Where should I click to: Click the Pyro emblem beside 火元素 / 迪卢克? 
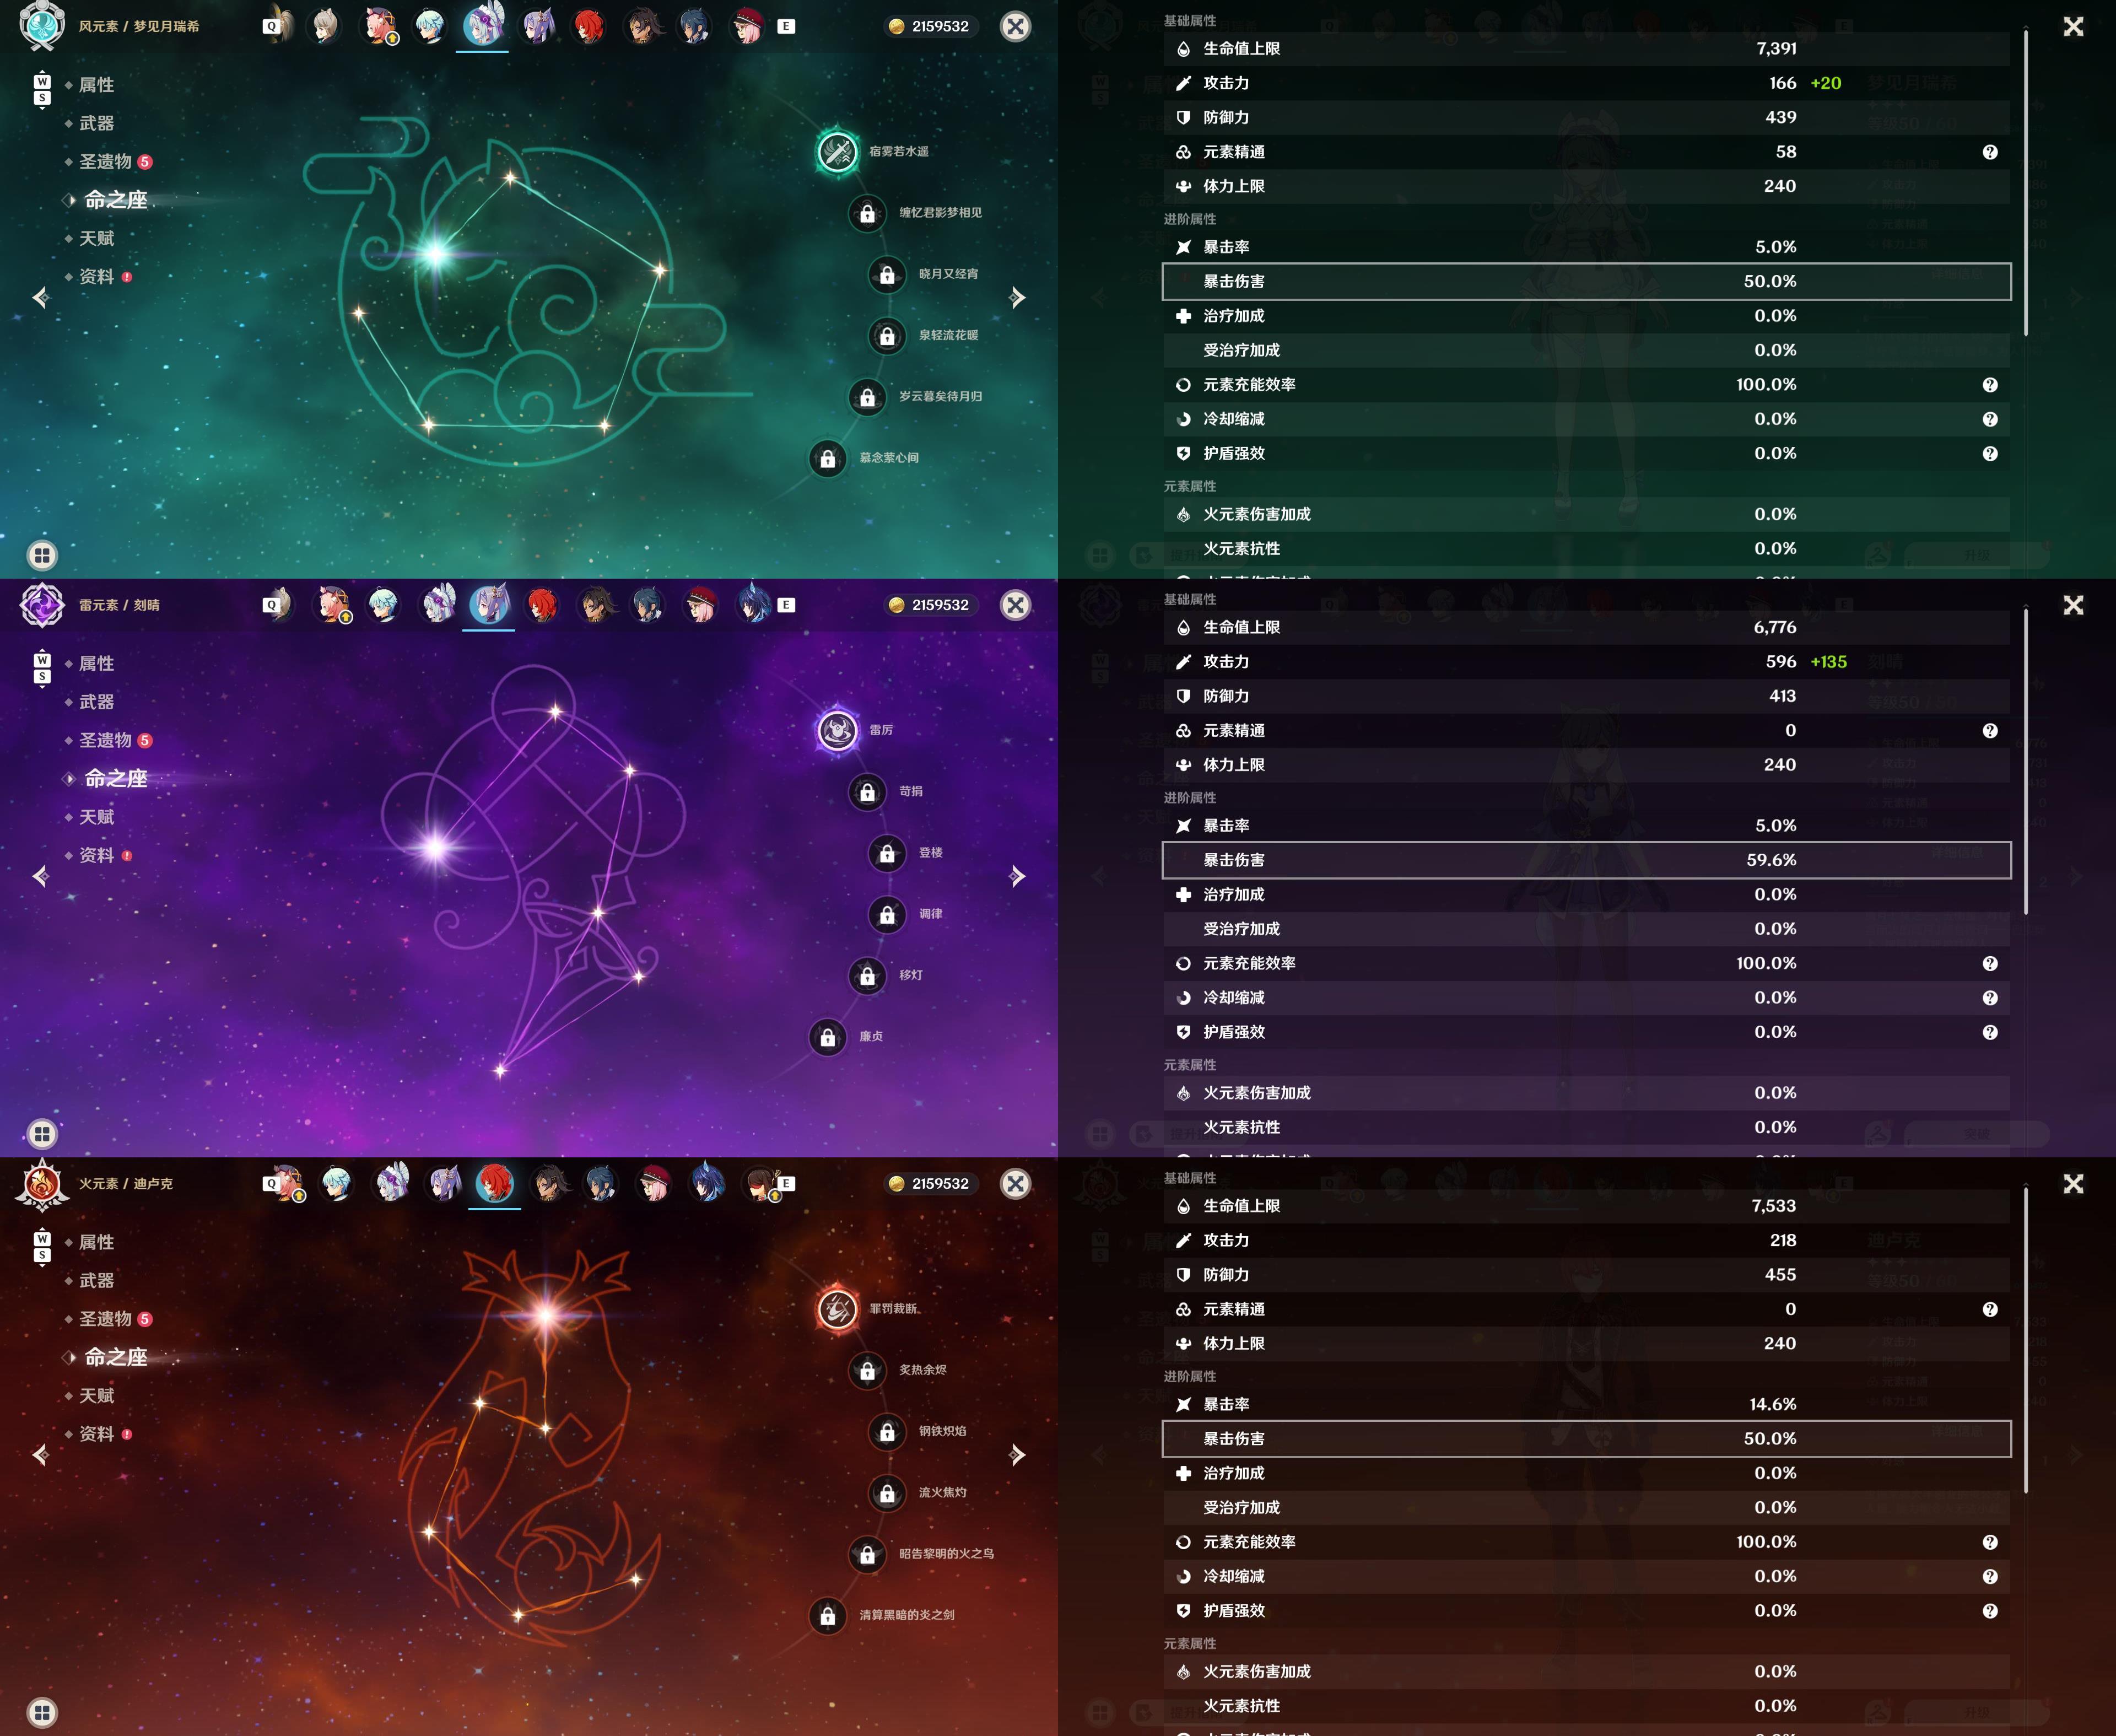[x=42, y=1184]
